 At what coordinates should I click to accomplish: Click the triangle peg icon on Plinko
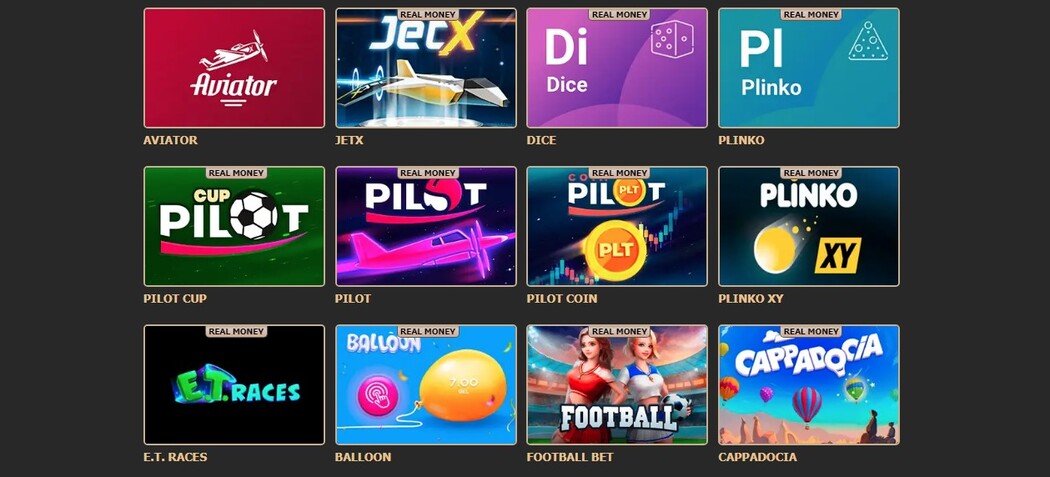[x=868, y=41]
